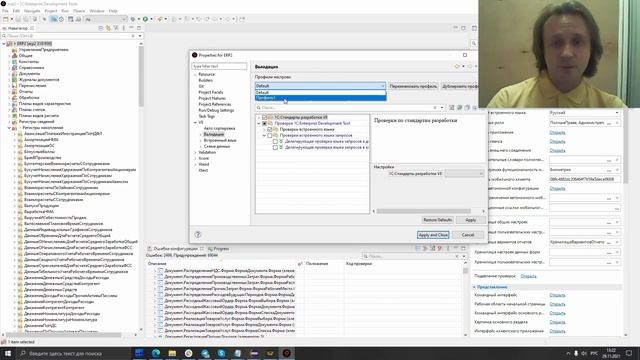This screenshot has width=640, height=360.
Task: Choose Профиль1 in the profile dropdown list
Action: 320,98
